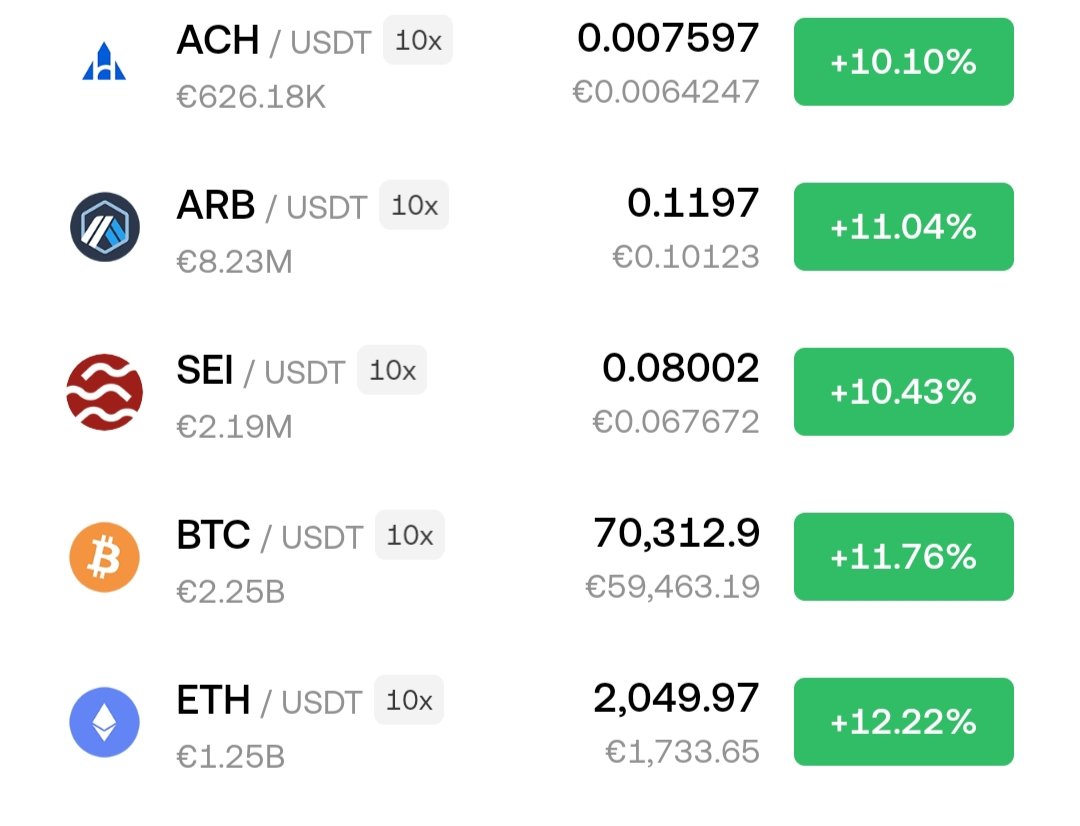Tap the ACH coin logo icon

click(104, 62)
